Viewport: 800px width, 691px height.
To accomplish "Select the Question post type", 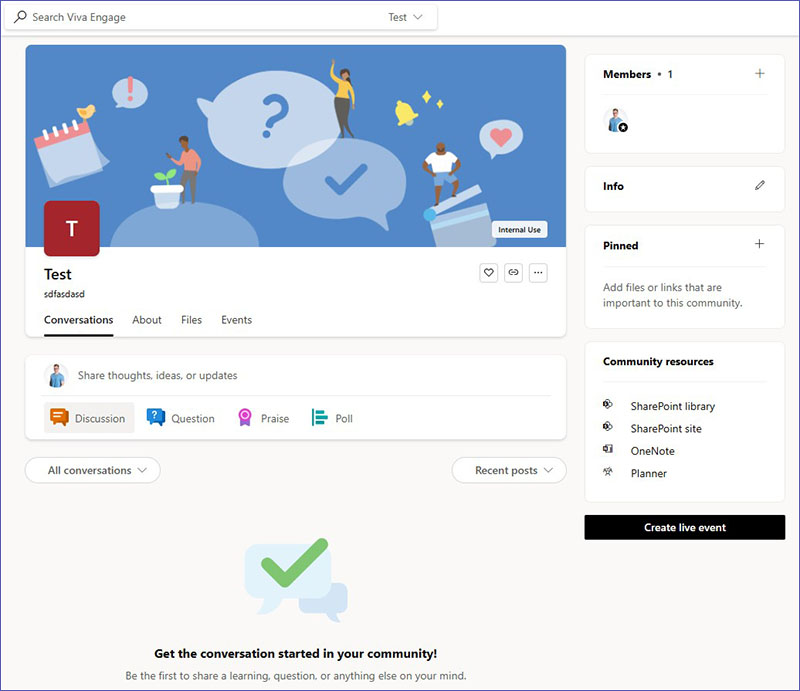I will (x=181, y=418).
